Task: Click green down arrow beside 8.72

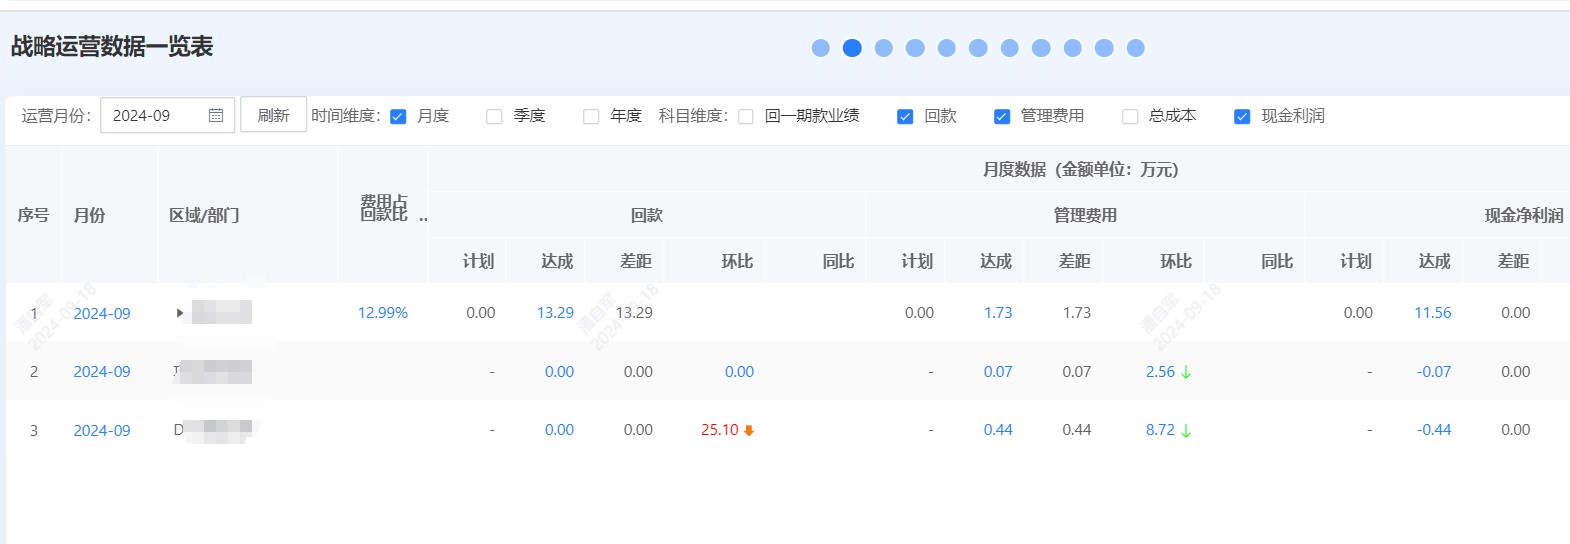Action: (x=1186, y=431)
